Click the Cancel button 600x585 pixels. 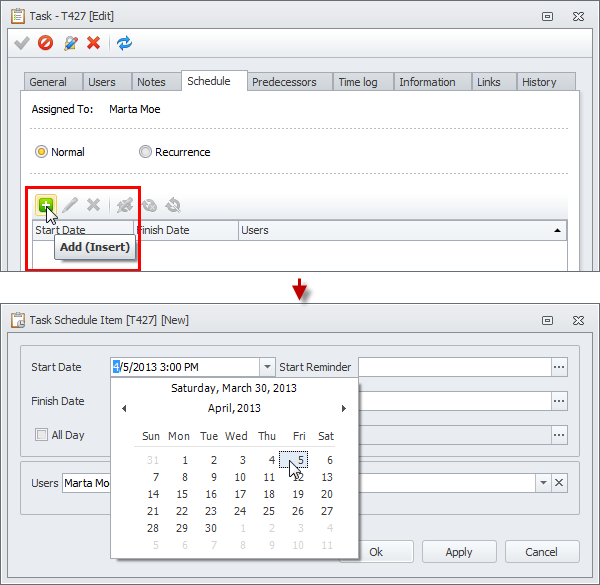(541, 552)
